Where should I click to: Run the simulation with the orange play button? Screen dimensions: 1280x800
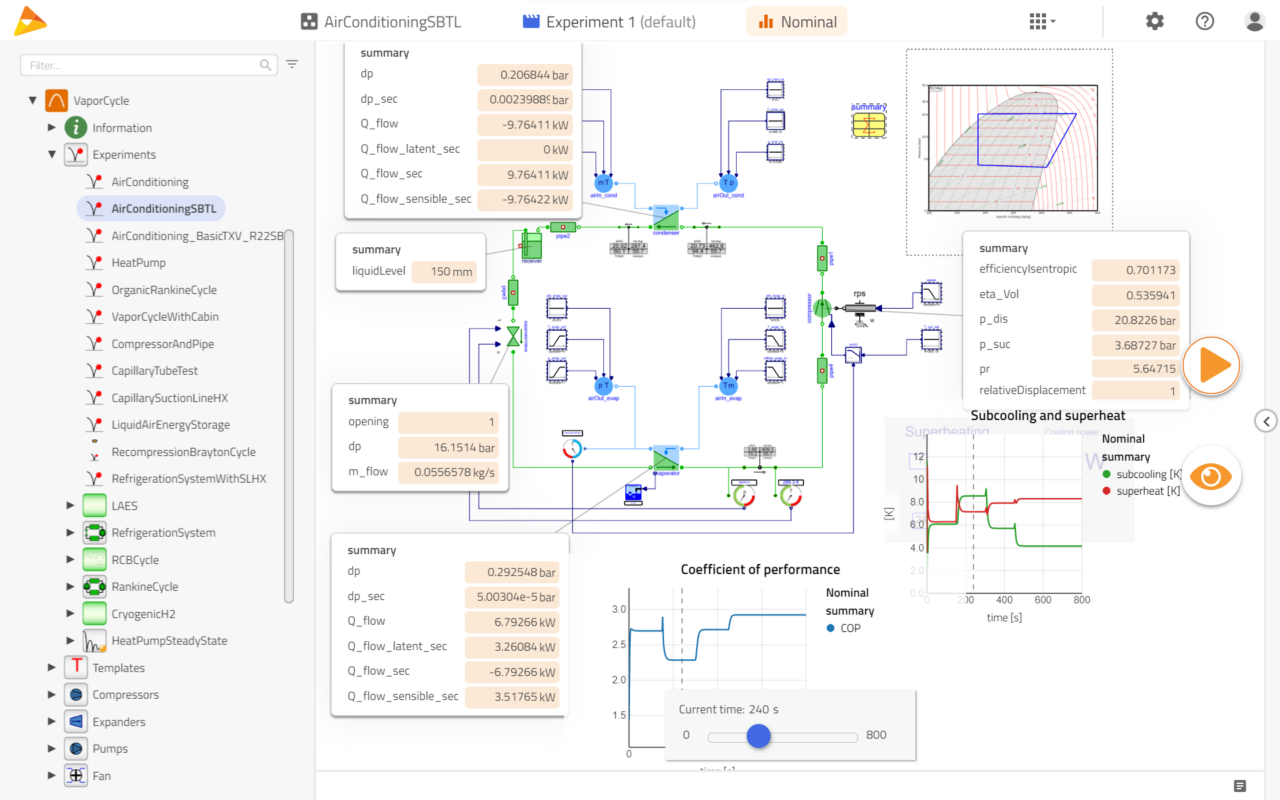point(1211,366)
